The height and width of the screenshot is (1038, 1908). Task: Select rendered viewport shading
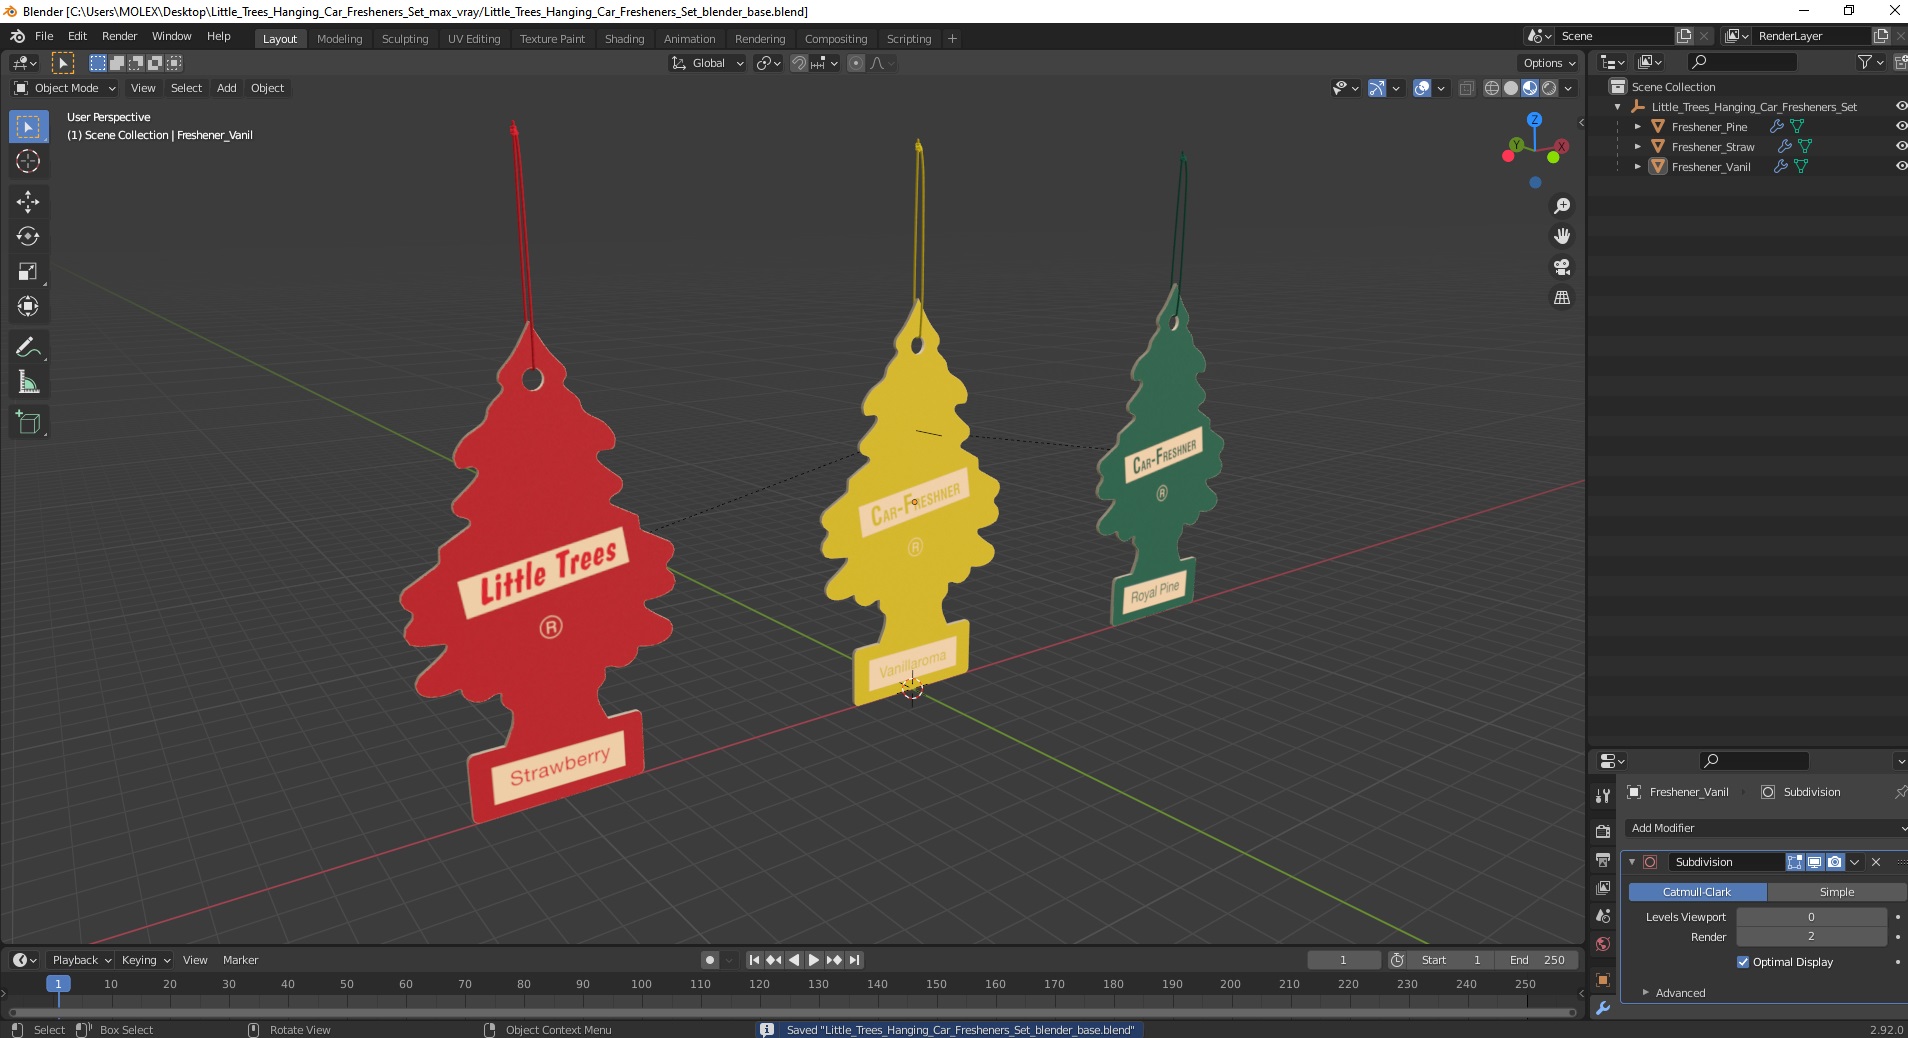[x=1549, y=88]
